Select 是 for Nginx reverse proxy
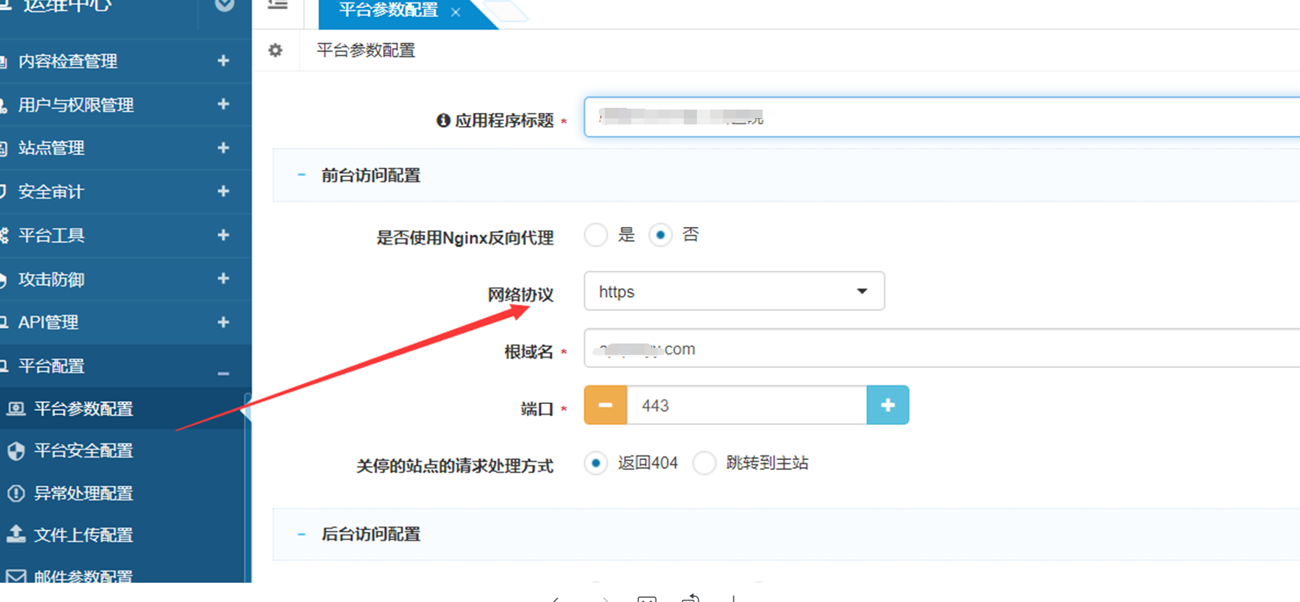1300x602 pixels. [x=596, y=235]
